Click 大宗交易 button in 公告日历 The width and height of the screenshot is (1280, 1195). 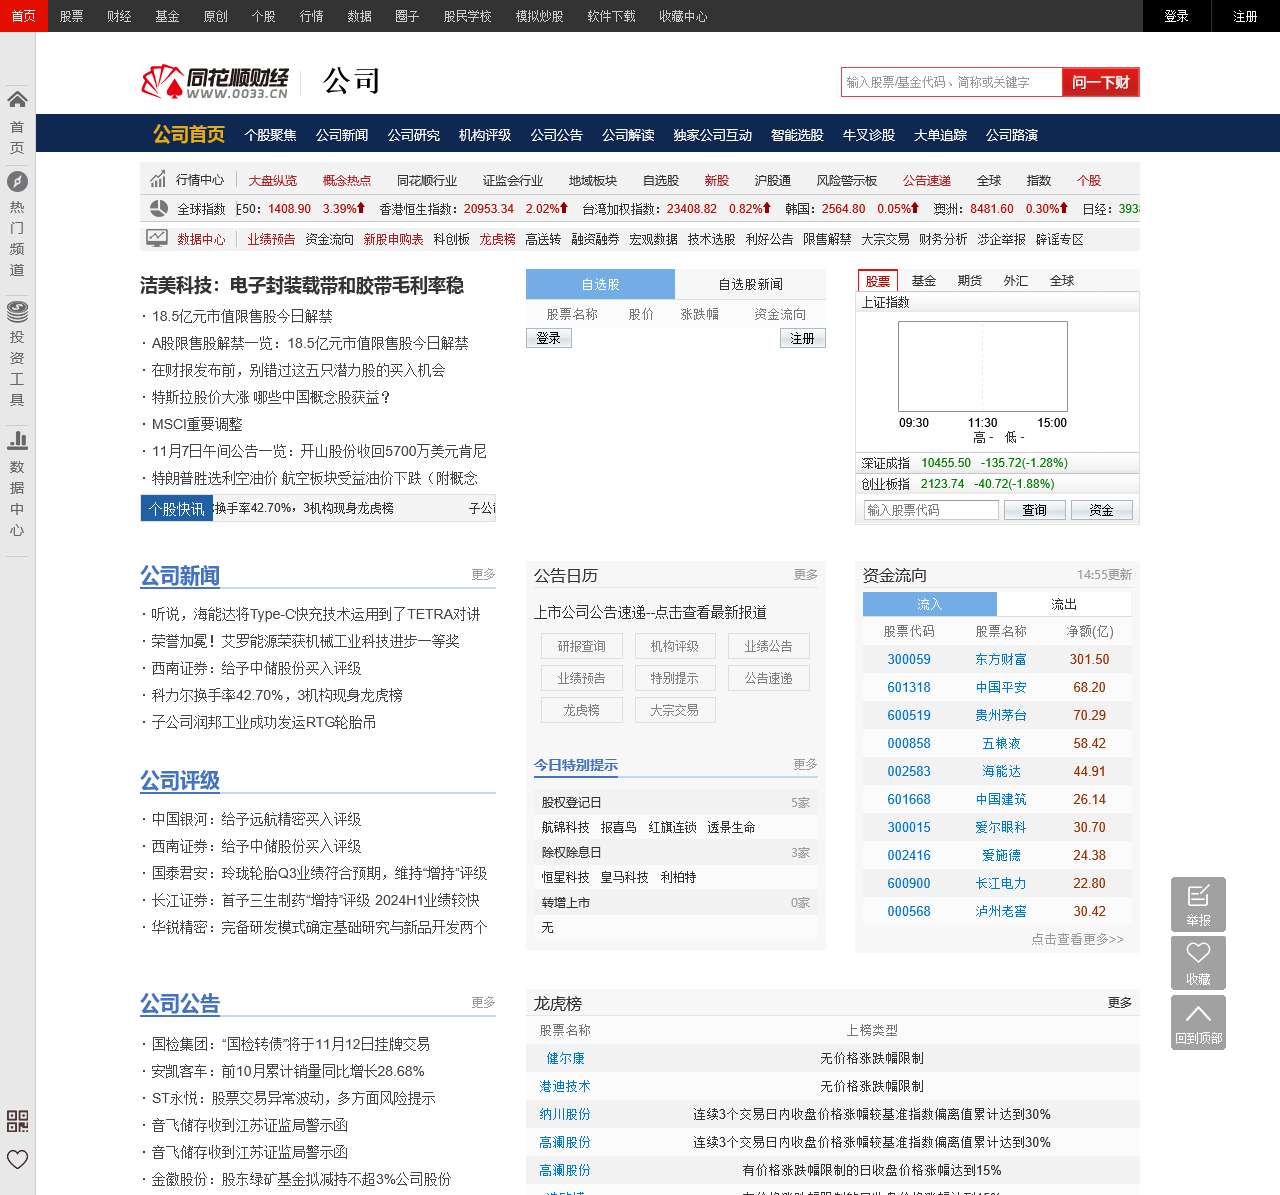(675, 710)
